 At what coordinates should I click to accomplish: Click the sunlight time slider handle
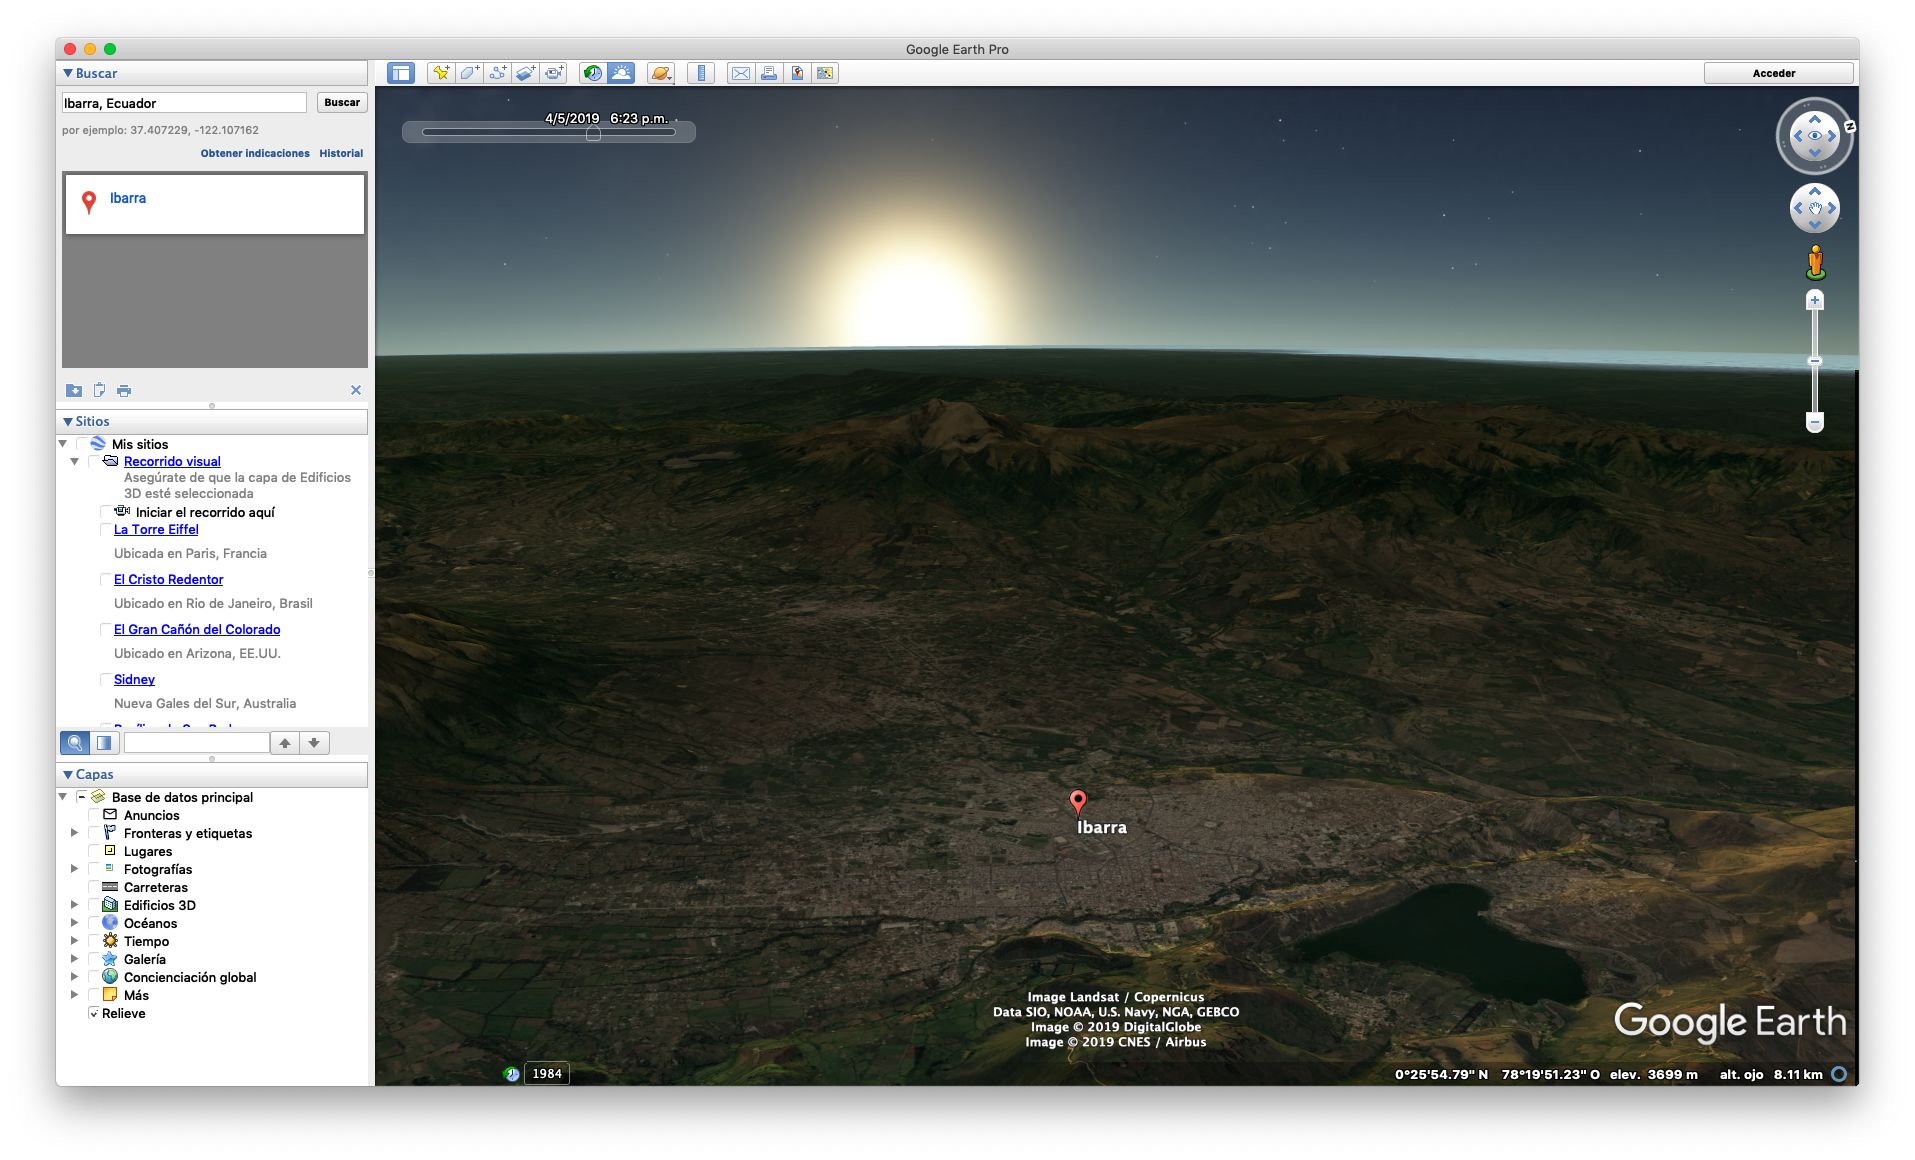click(593, 133)
